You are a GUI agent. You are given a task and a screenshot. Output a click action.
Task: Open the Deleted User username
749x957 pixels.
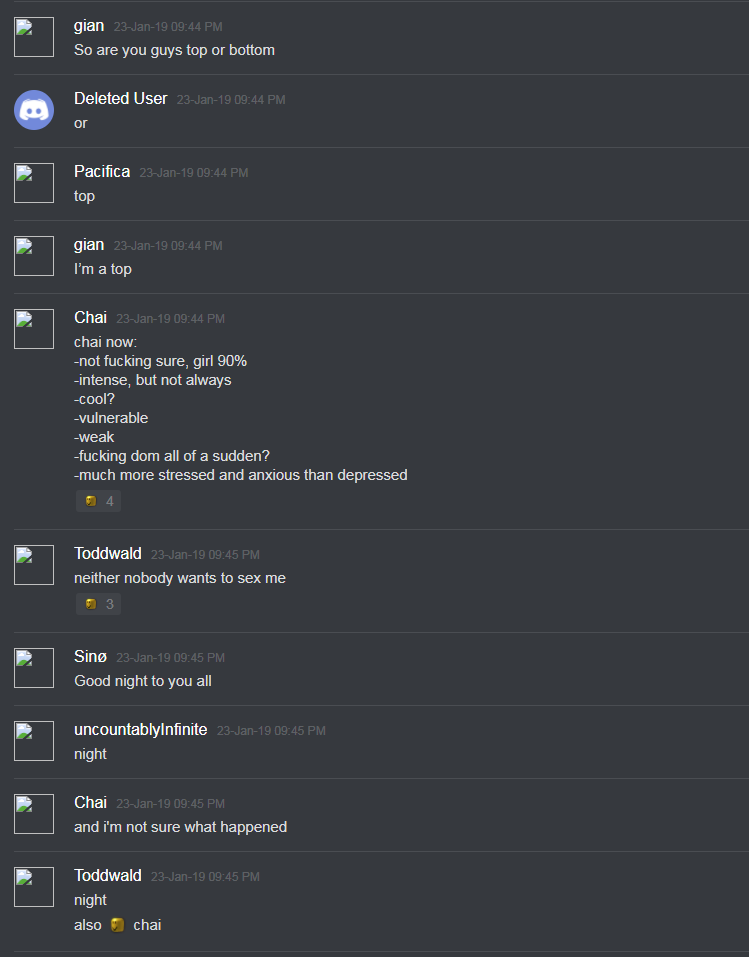pos(120,98)
